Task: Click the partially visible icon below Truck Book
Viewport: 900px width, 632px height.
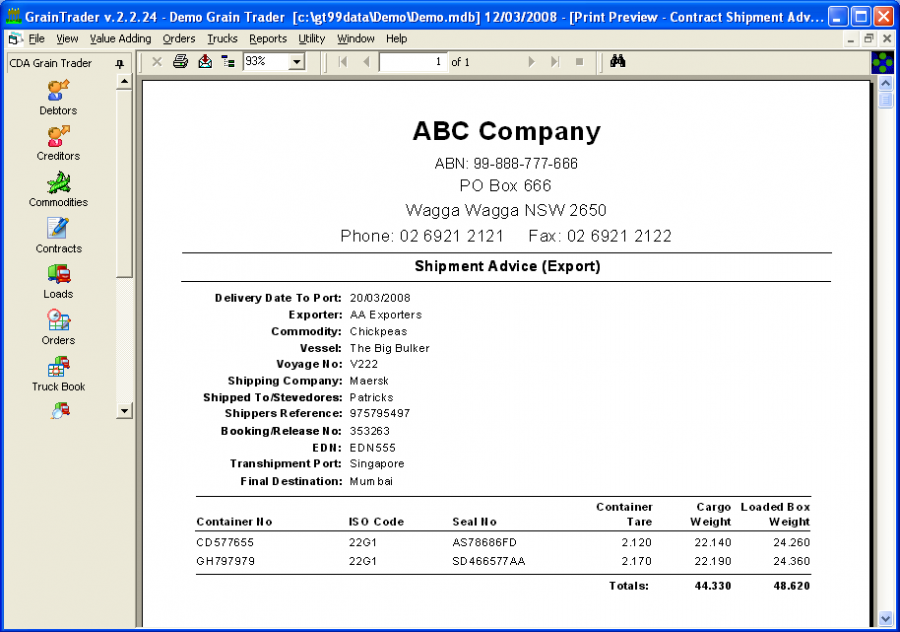Action: point(60,410)
